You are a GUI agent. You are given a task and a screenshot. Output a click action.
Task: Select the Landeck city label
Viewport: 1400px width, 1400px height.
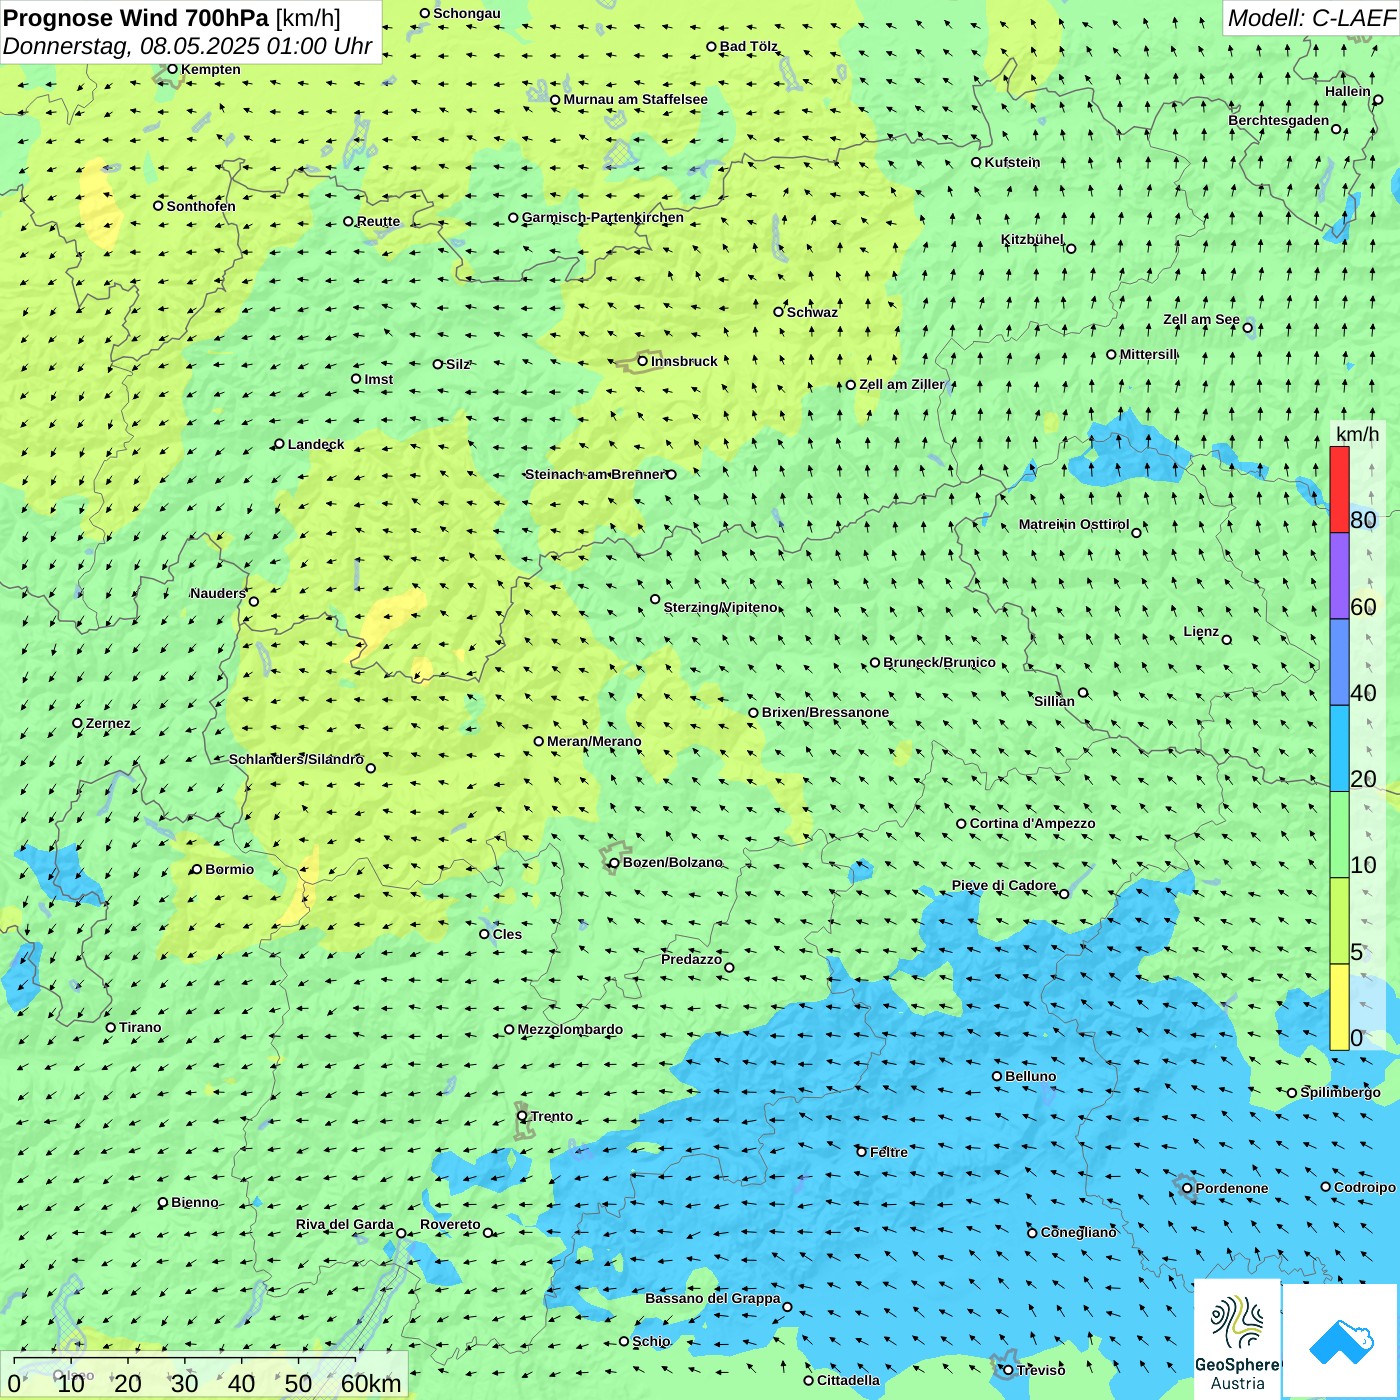point(316,444)
